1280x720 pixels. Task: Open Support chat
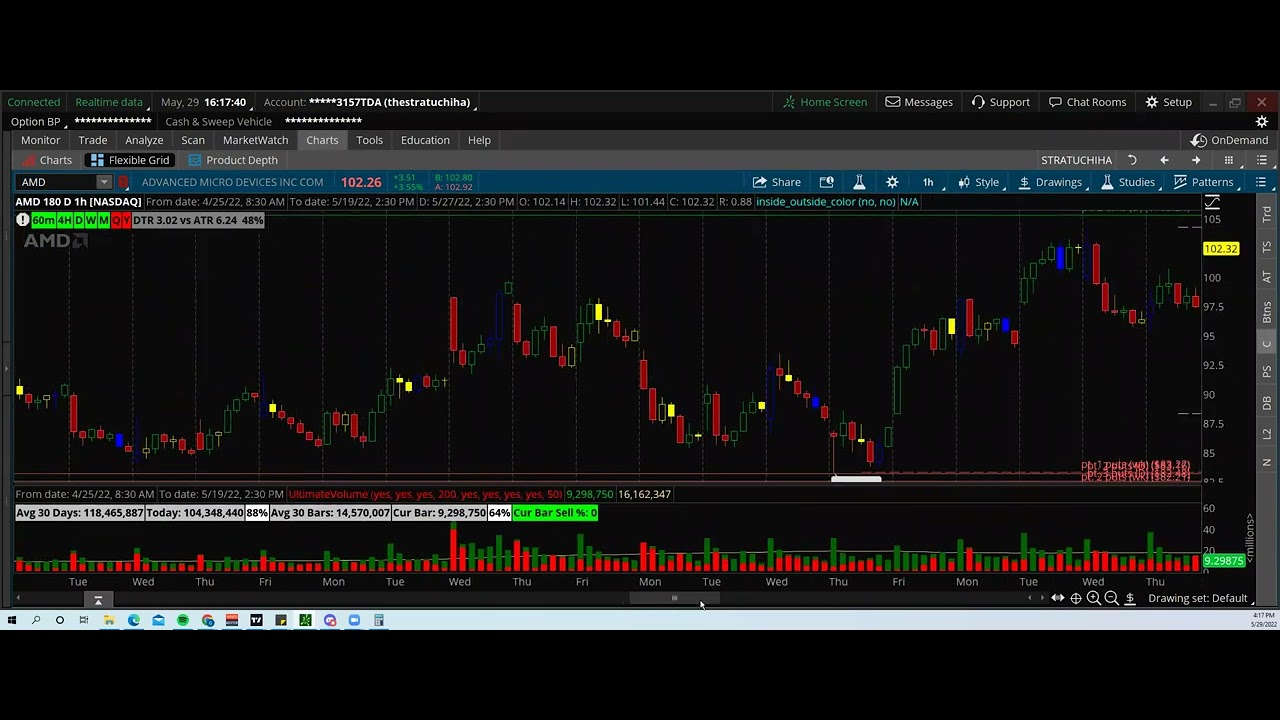[x=1000, y=102]
